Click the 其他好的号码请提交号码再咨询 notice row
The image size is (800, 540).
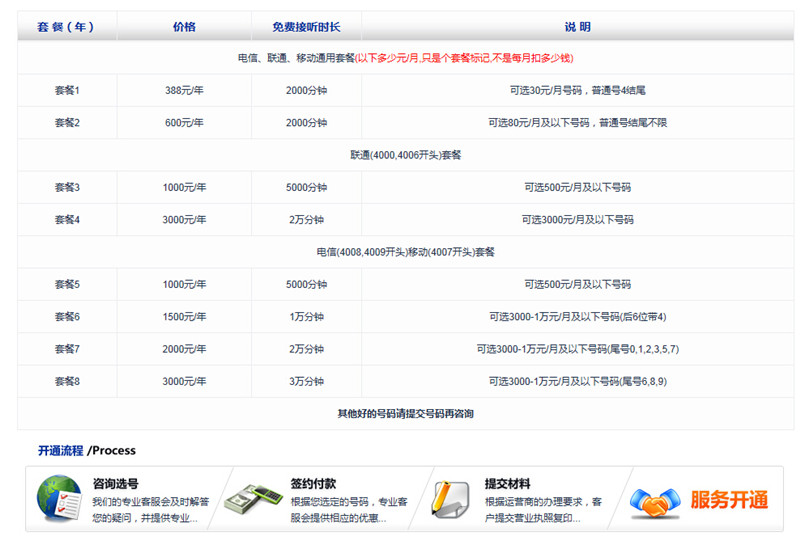click(x=405, y=413)
